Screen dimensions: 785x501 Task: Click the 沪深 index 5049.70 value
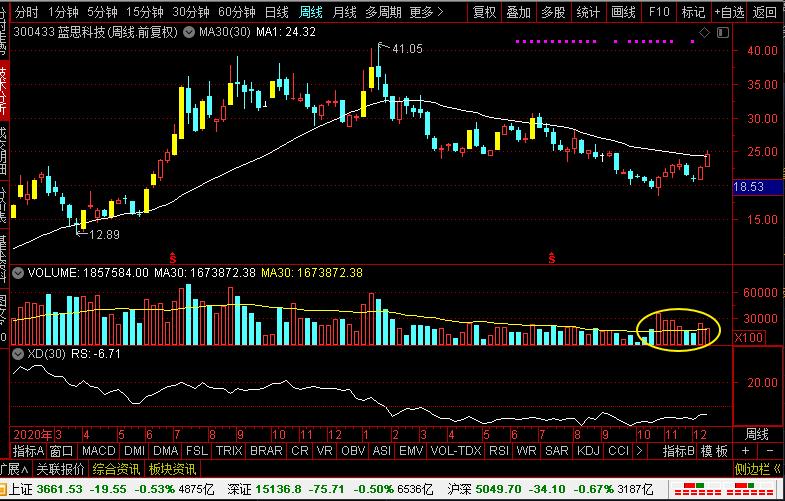coord(498,489)
